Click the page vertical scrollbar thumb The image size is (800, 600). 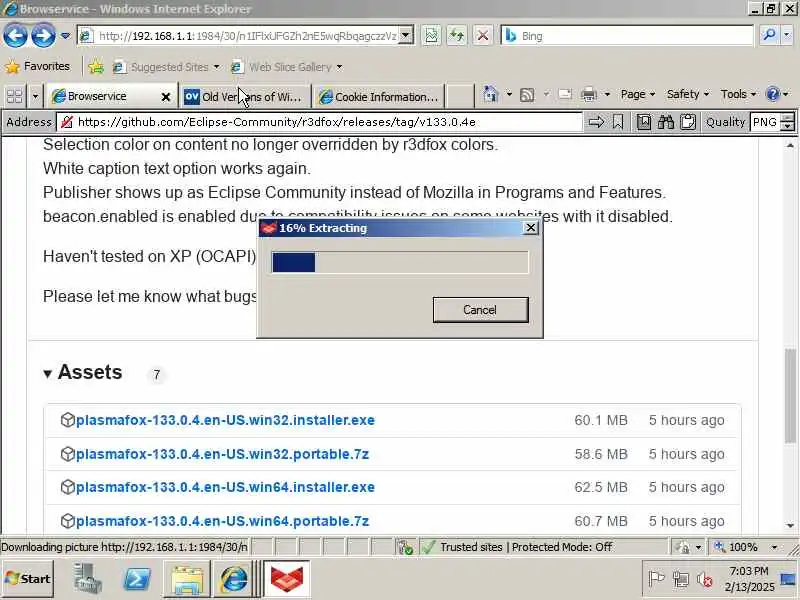click(790, 395)
